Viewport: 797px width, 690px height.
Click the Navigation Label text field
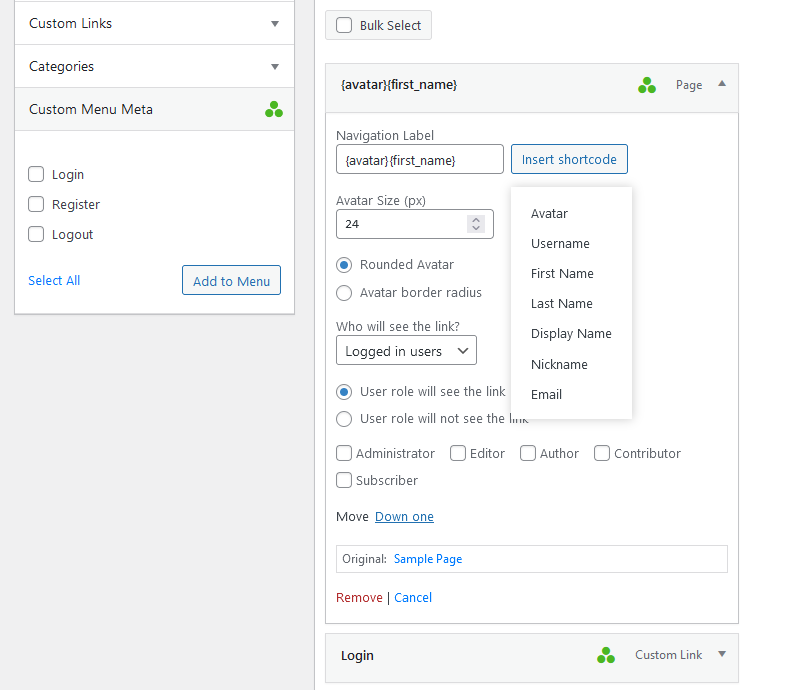pyautogui.click(x=420, y=160)
